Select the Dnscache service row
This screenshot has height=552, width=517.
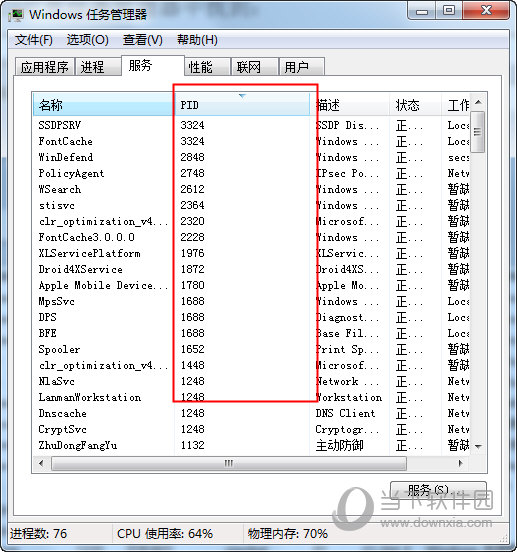point(251,414)
